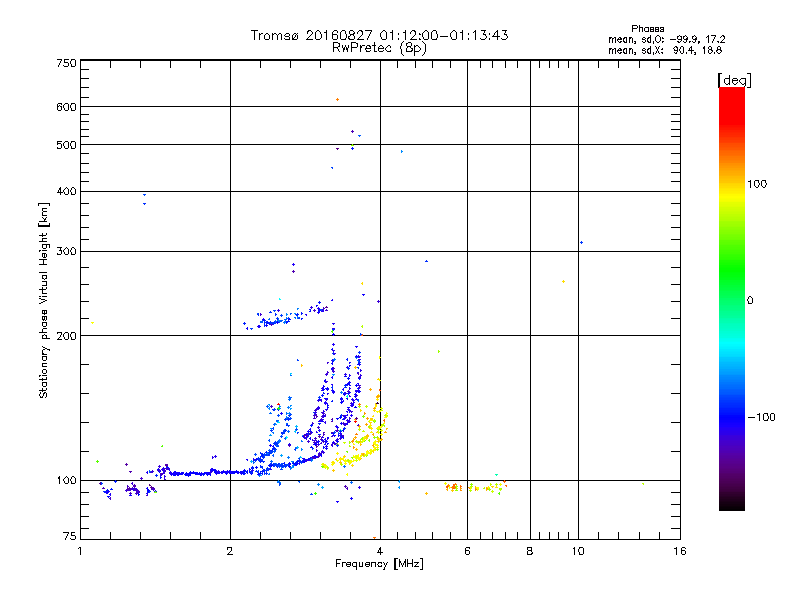Image resolution: width=800 pixels, height=600 pixels.
Task: Click the colorbar label '100'
Action: [x=757, y=184]
